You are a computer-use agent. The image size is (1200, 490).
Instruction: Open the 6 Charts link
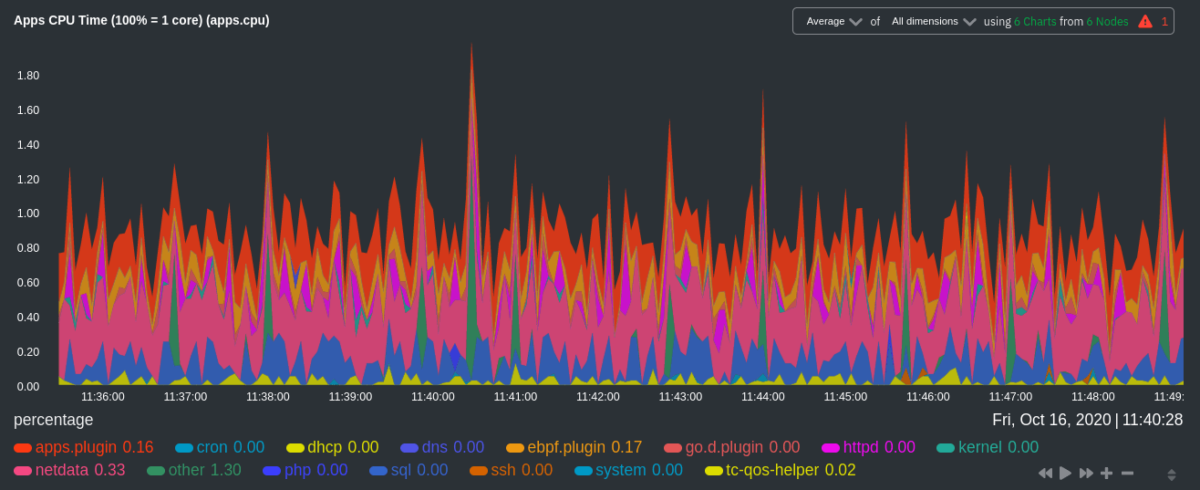1035,21
